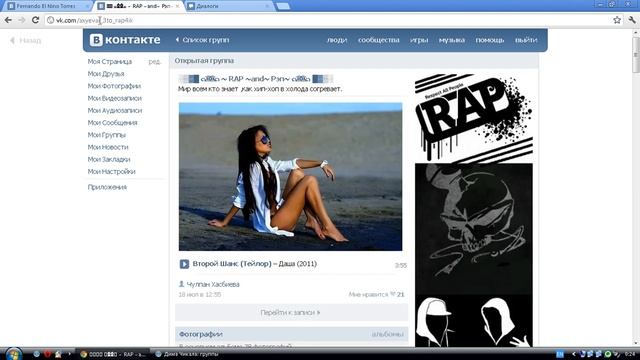Open a new browser tab
This screenshot has width=640, height=360.
(283, 6)
